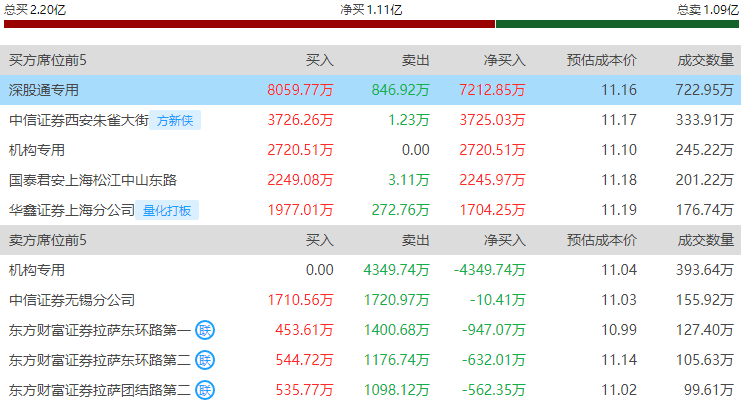Screen dimensions: 741x403
Task: Open the 量化打板 tag
Action: coord(169,210)
